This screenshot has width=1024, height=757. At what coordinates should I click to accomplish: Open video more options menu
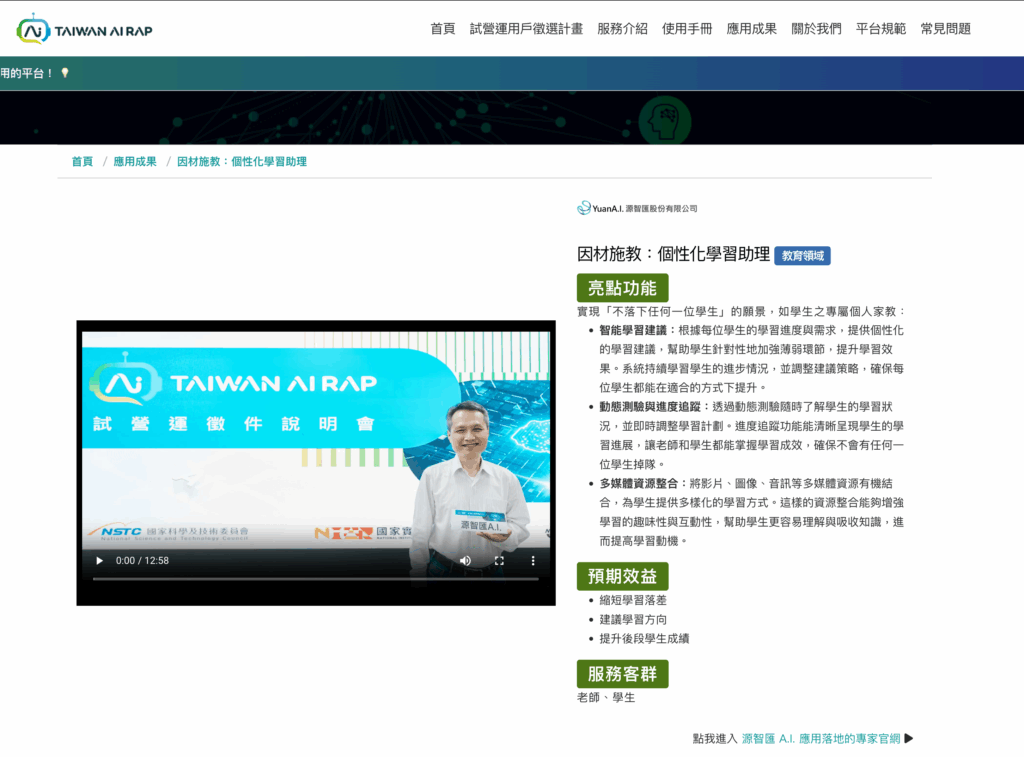533,560
